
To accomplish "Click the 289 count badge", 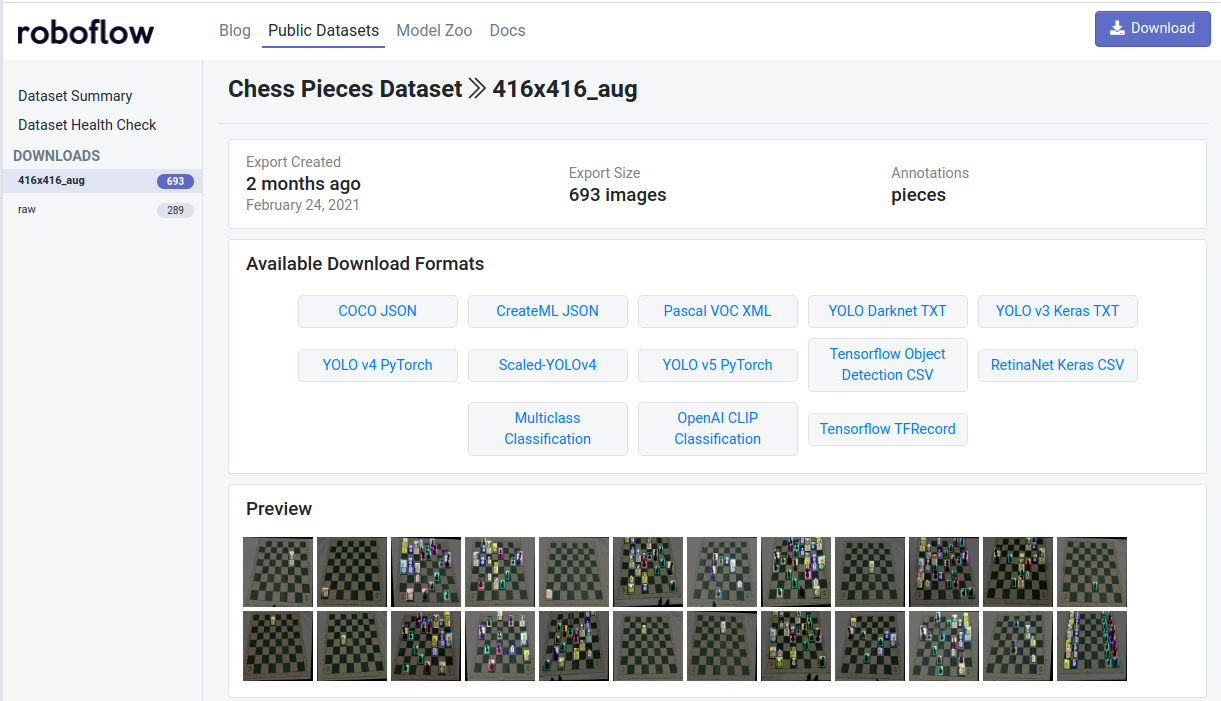I will click(175, 210).
